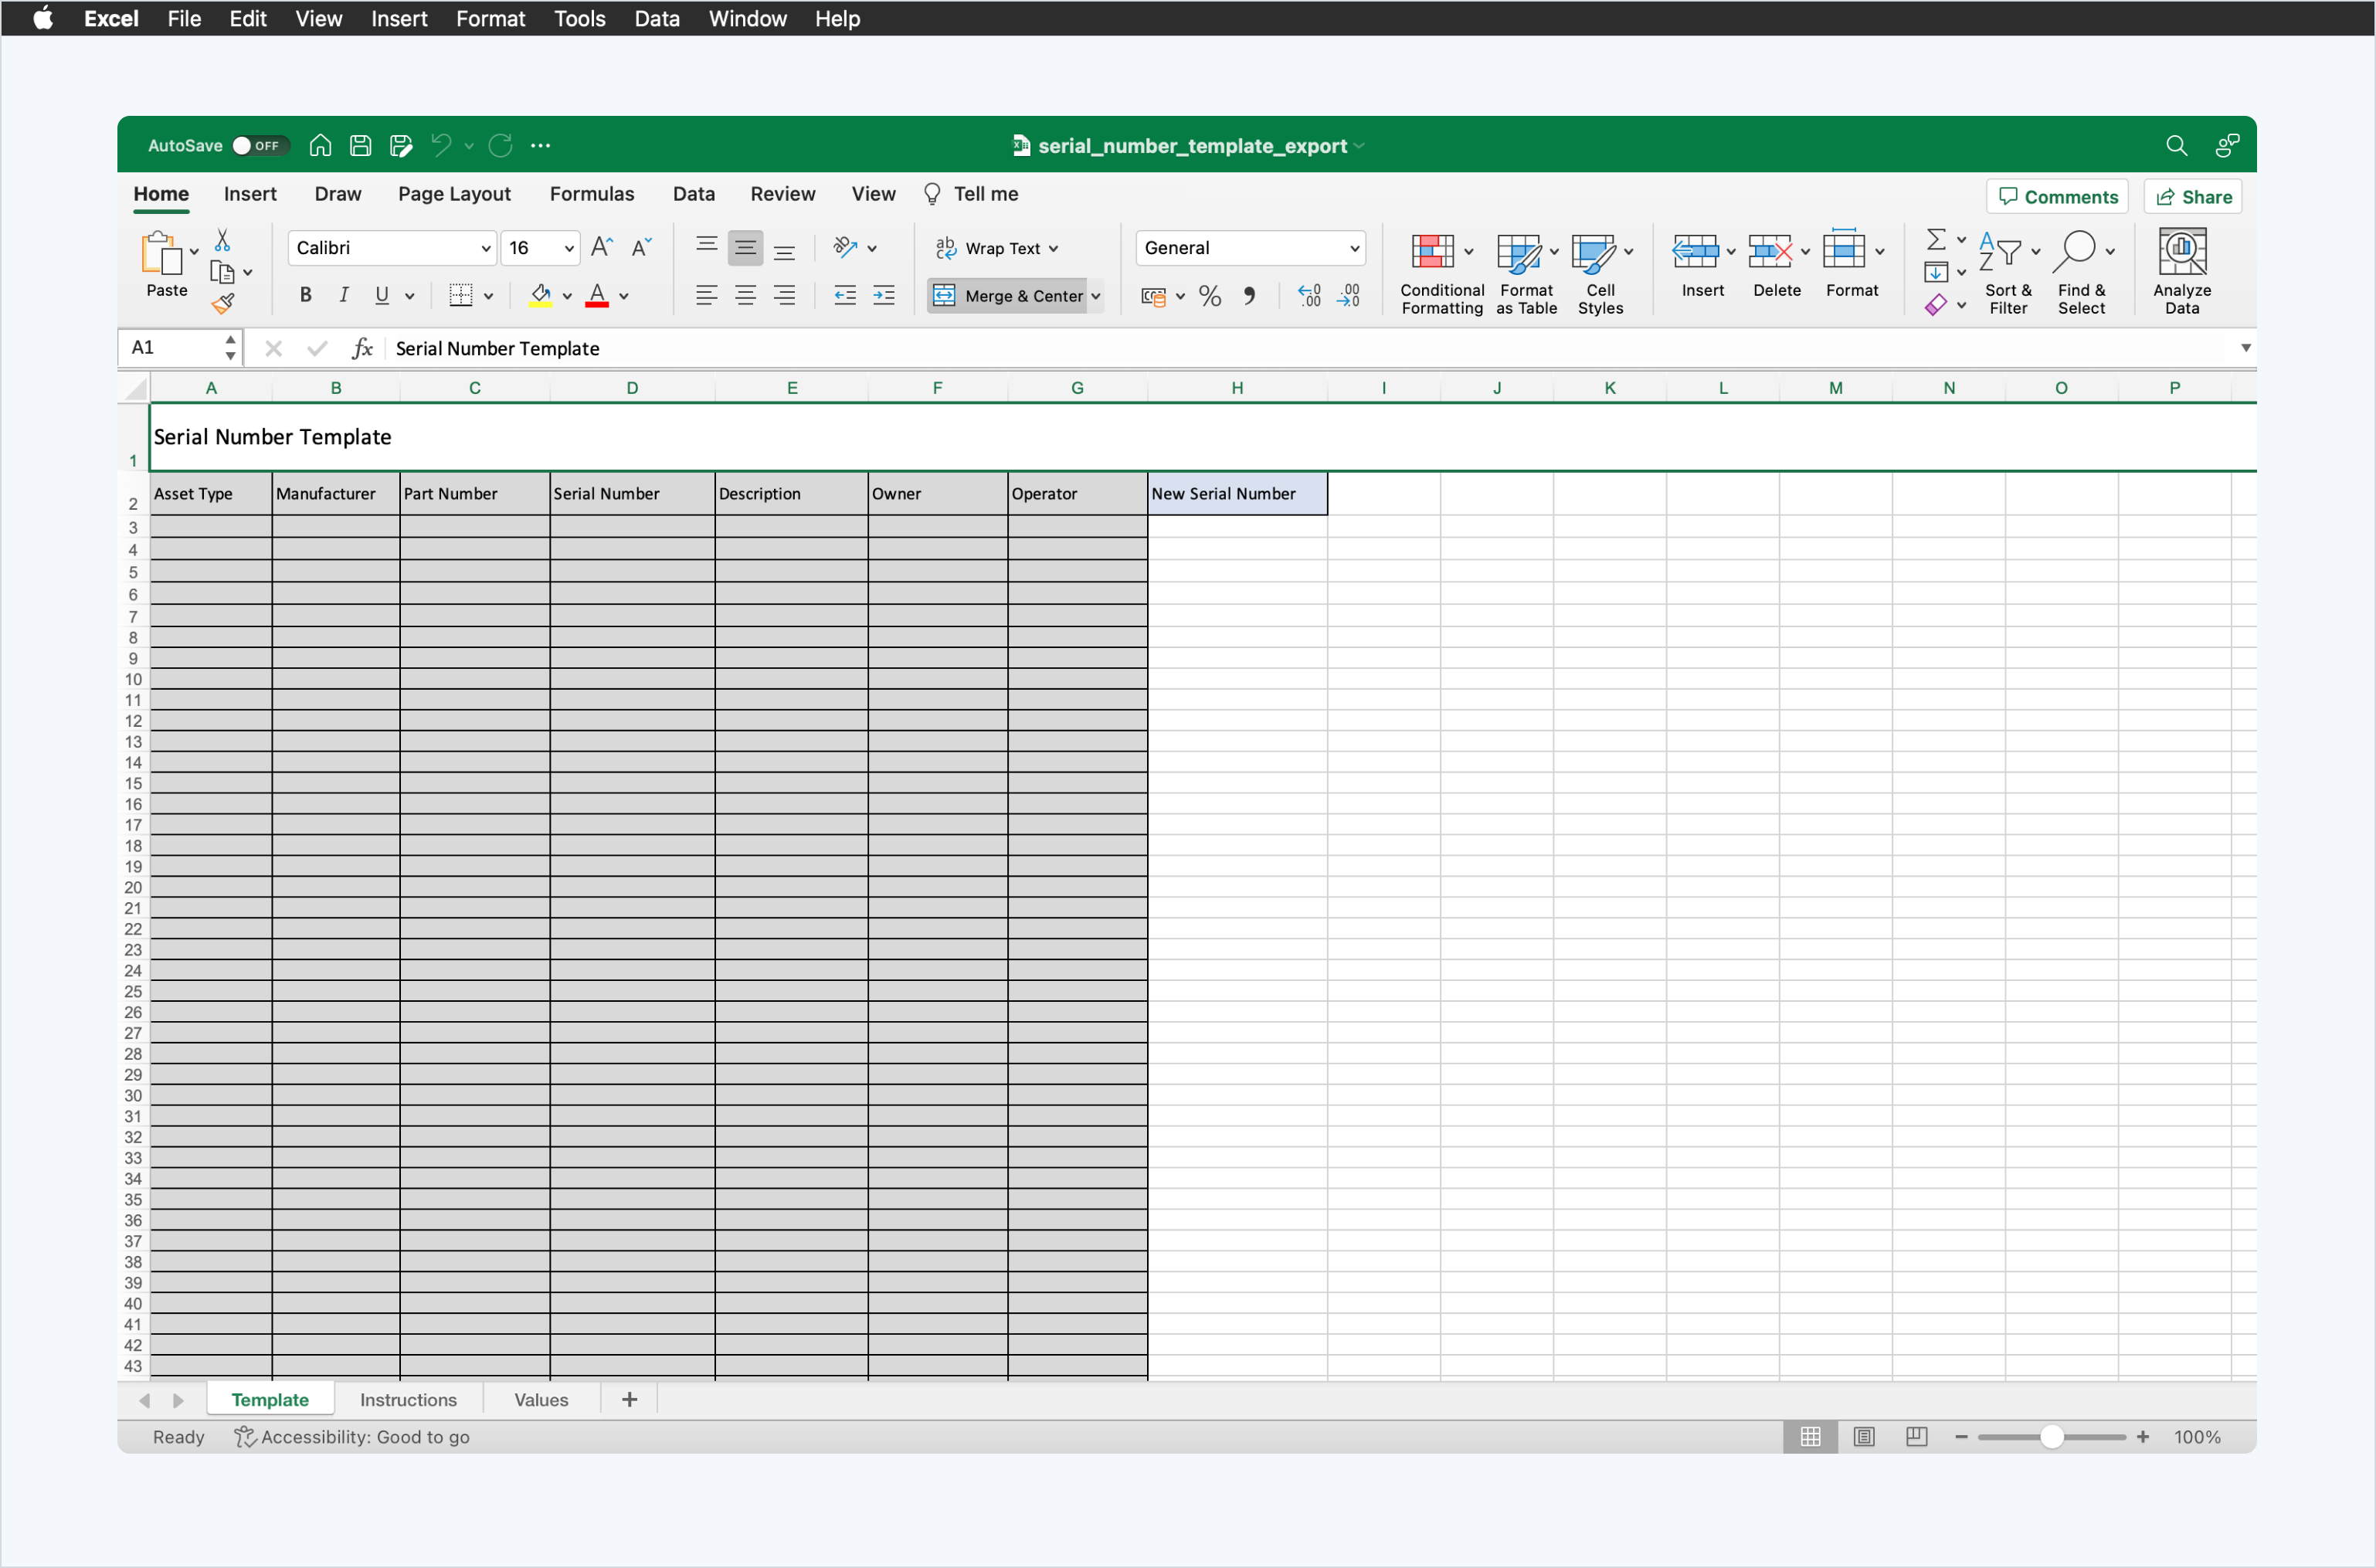This screenshot has width=2376, height=1568.
Task: Click the Comments button
Action: point(2059,196)
